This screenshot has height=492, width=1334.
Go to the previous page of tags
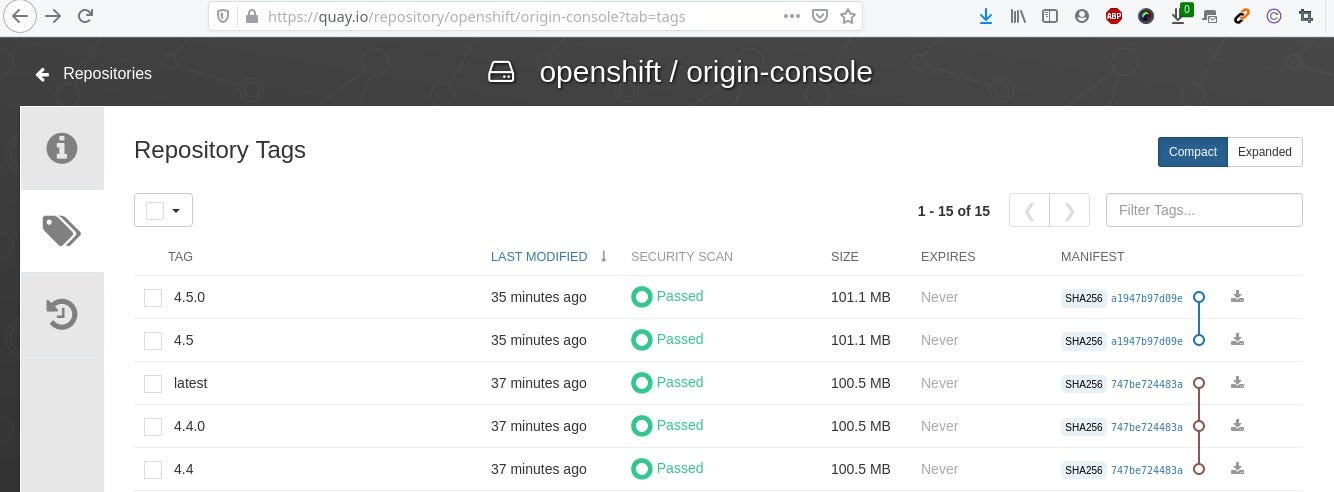pos(1030,210)
